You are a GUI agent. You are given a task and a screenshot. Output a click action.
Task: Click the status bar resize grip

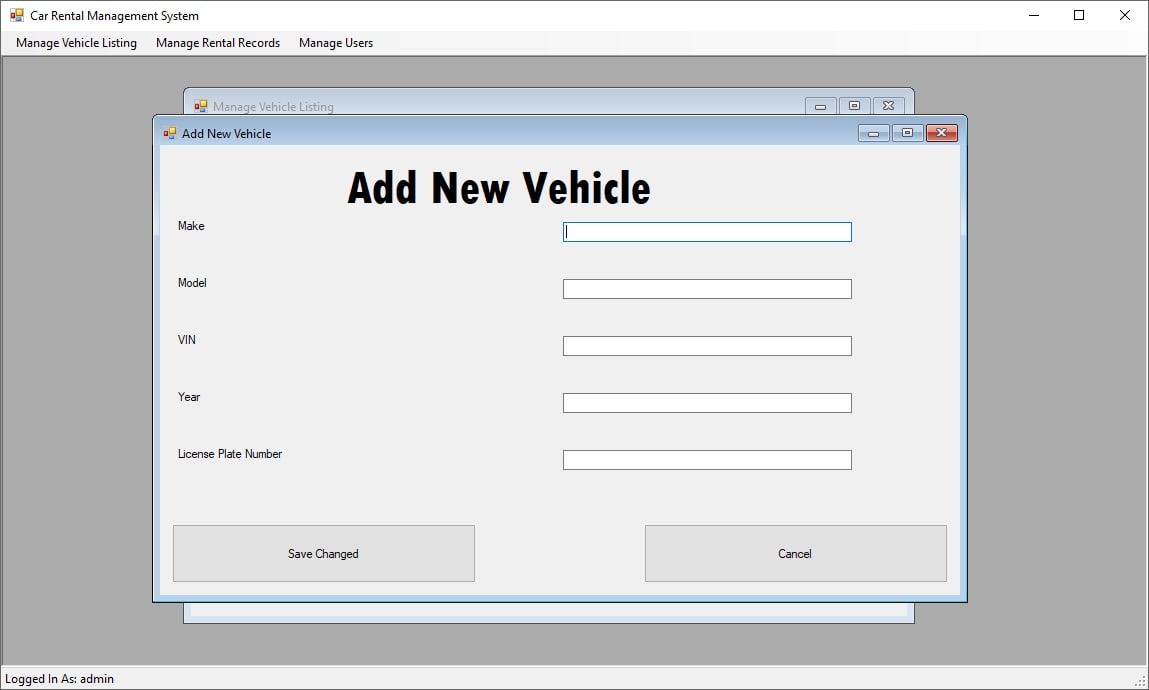1139,680
